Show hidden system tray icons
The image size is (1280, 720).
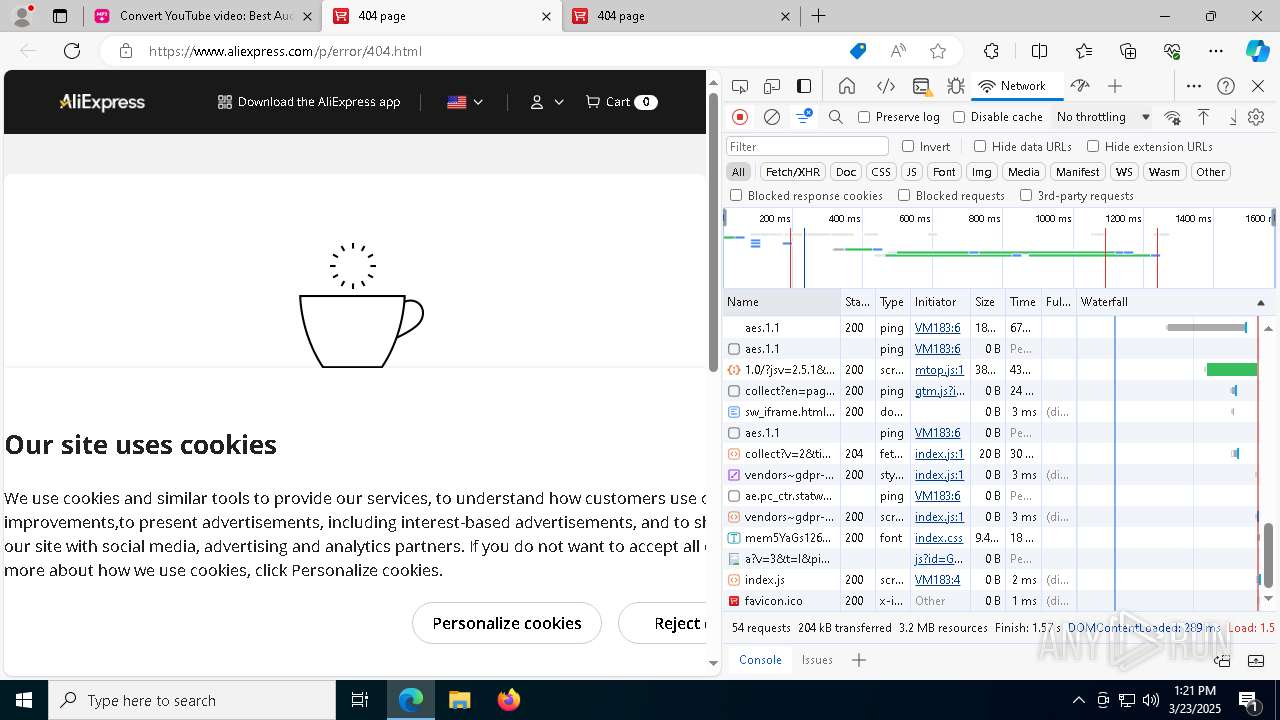pyautogui.click(x=1078, y=700)
